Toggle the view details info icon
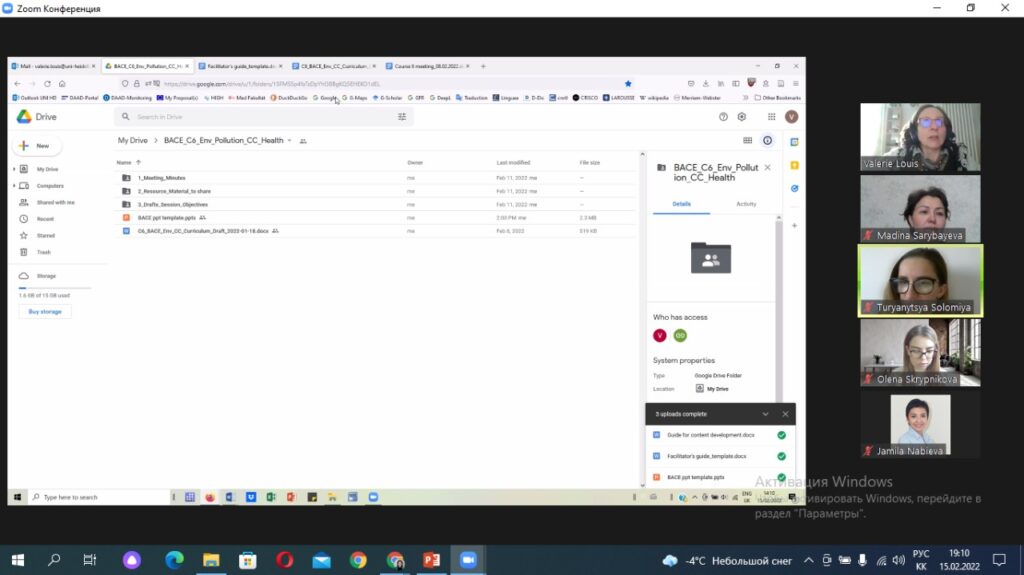The width and height of the screenshot is (1024, 575). 767,140
